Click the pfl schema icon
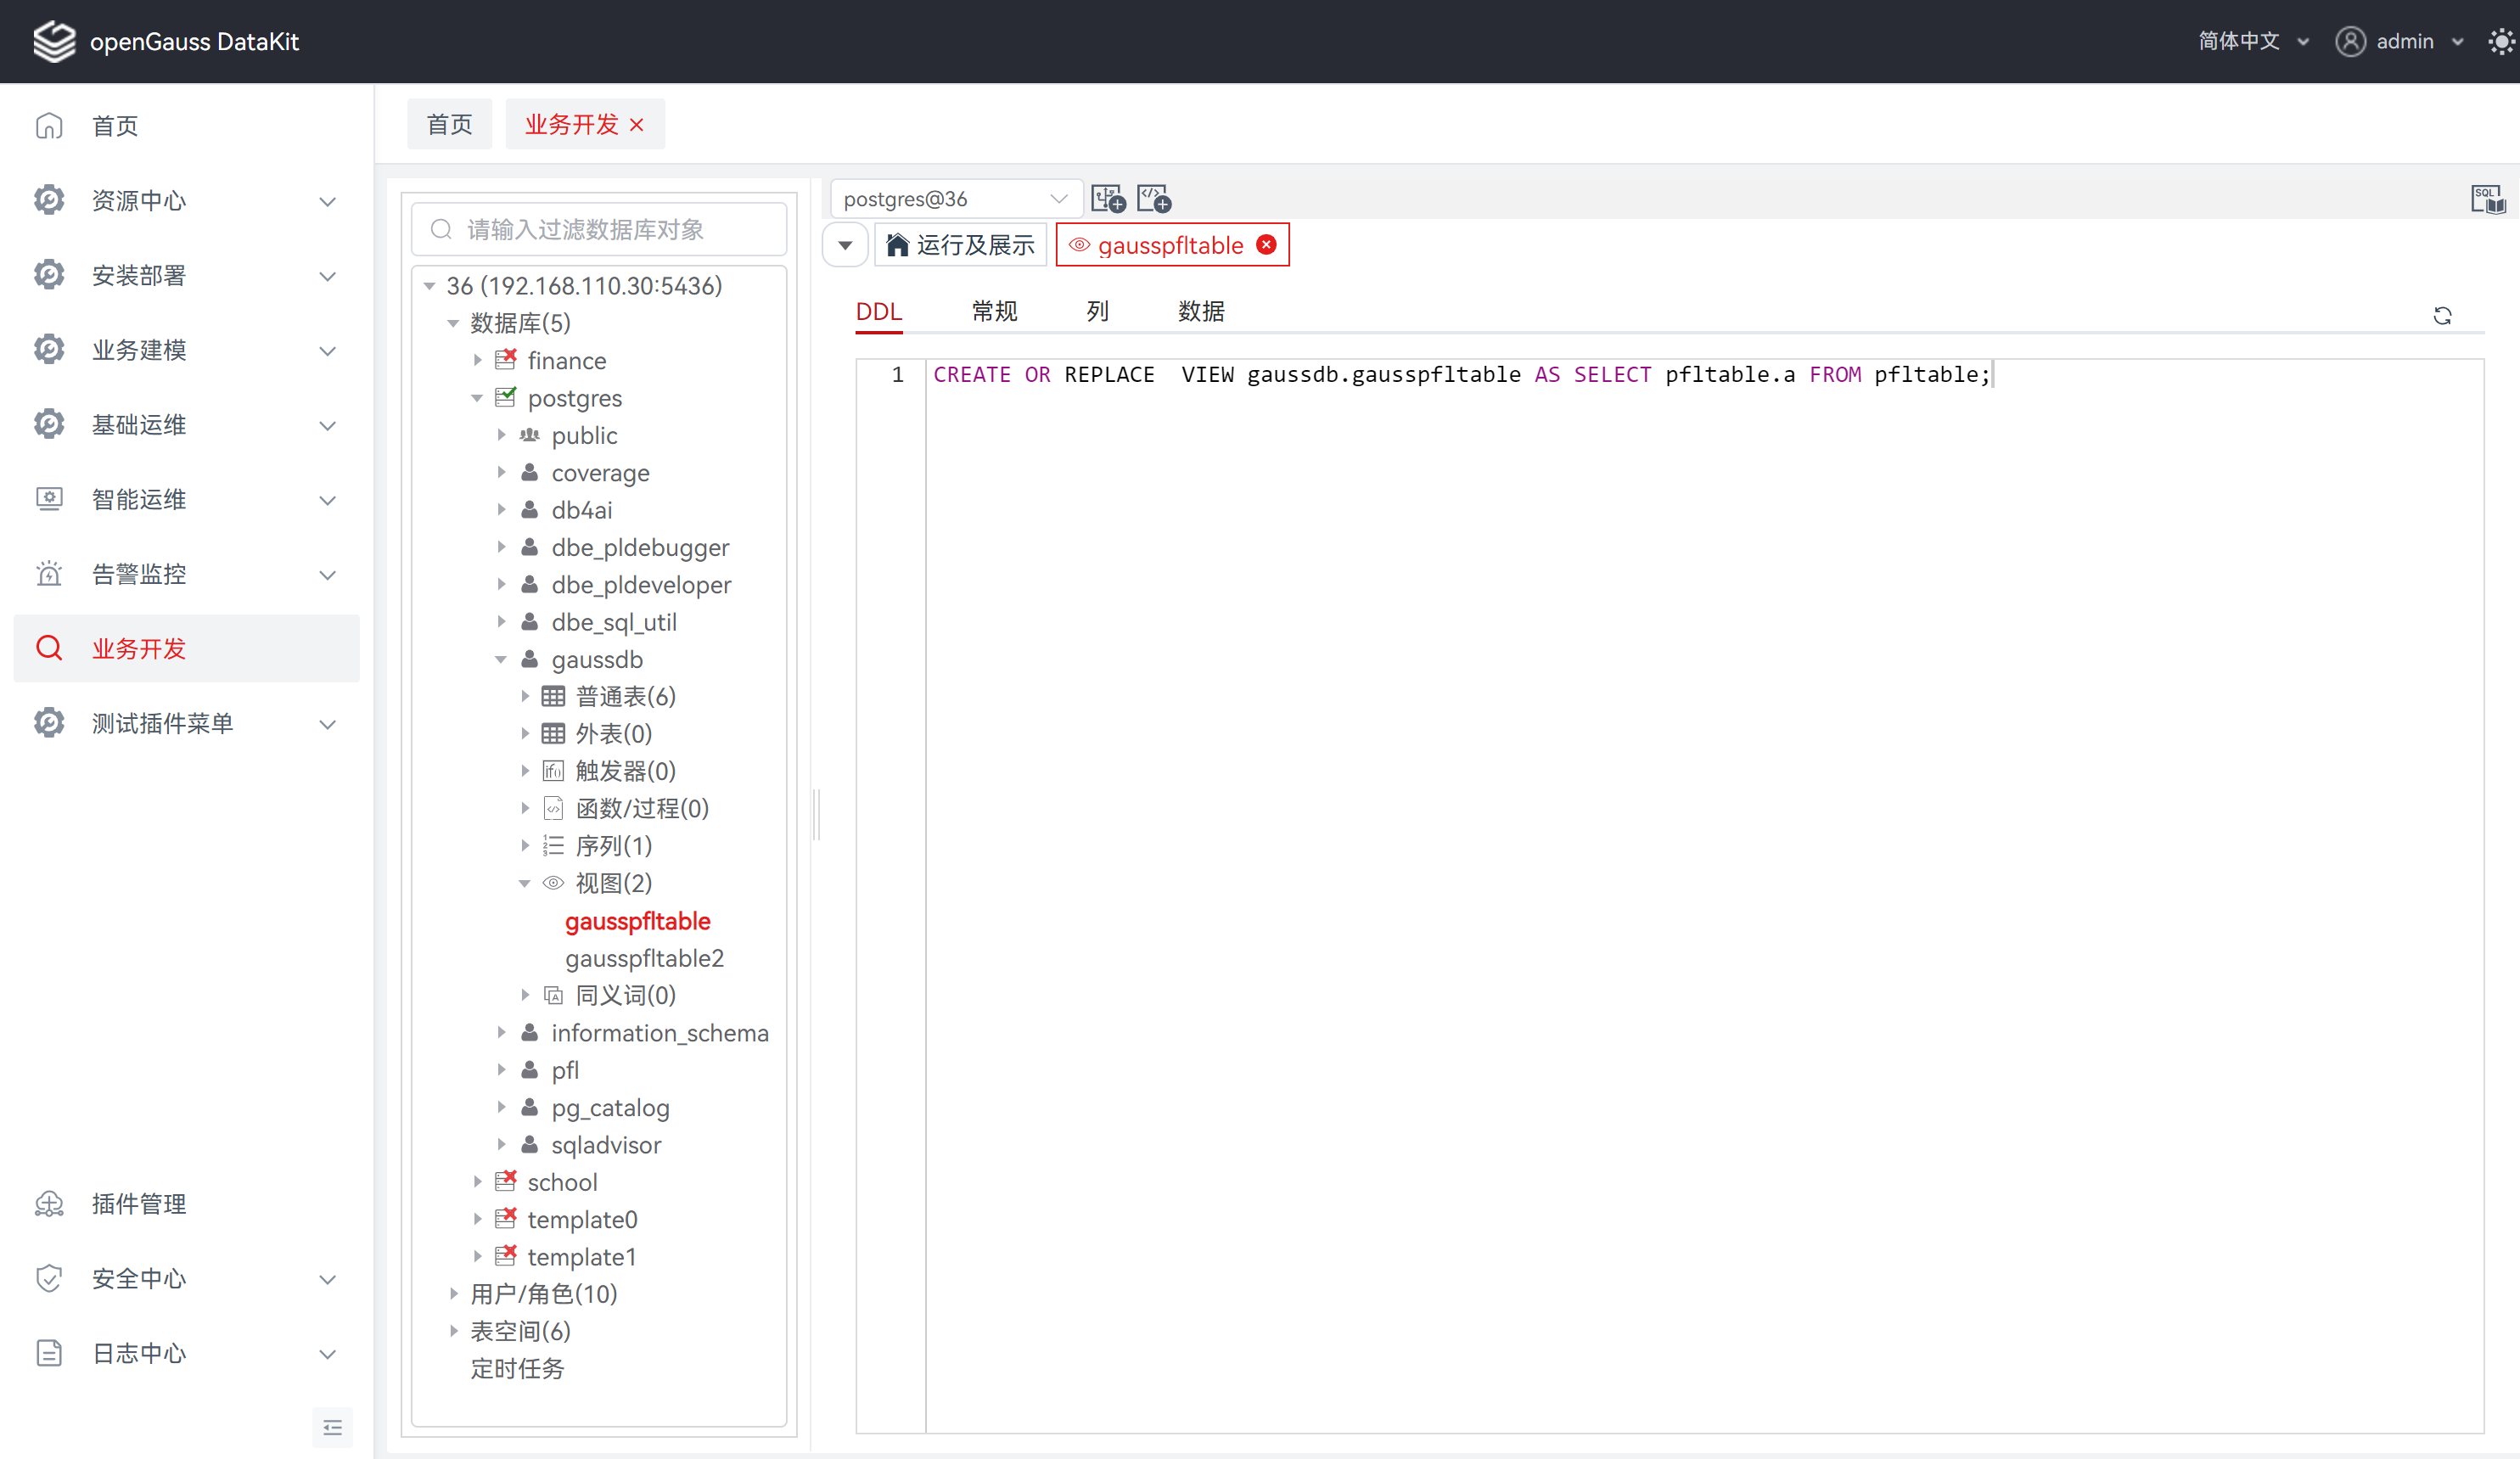2520x1459 pixels. click(x=530, y=1069)
